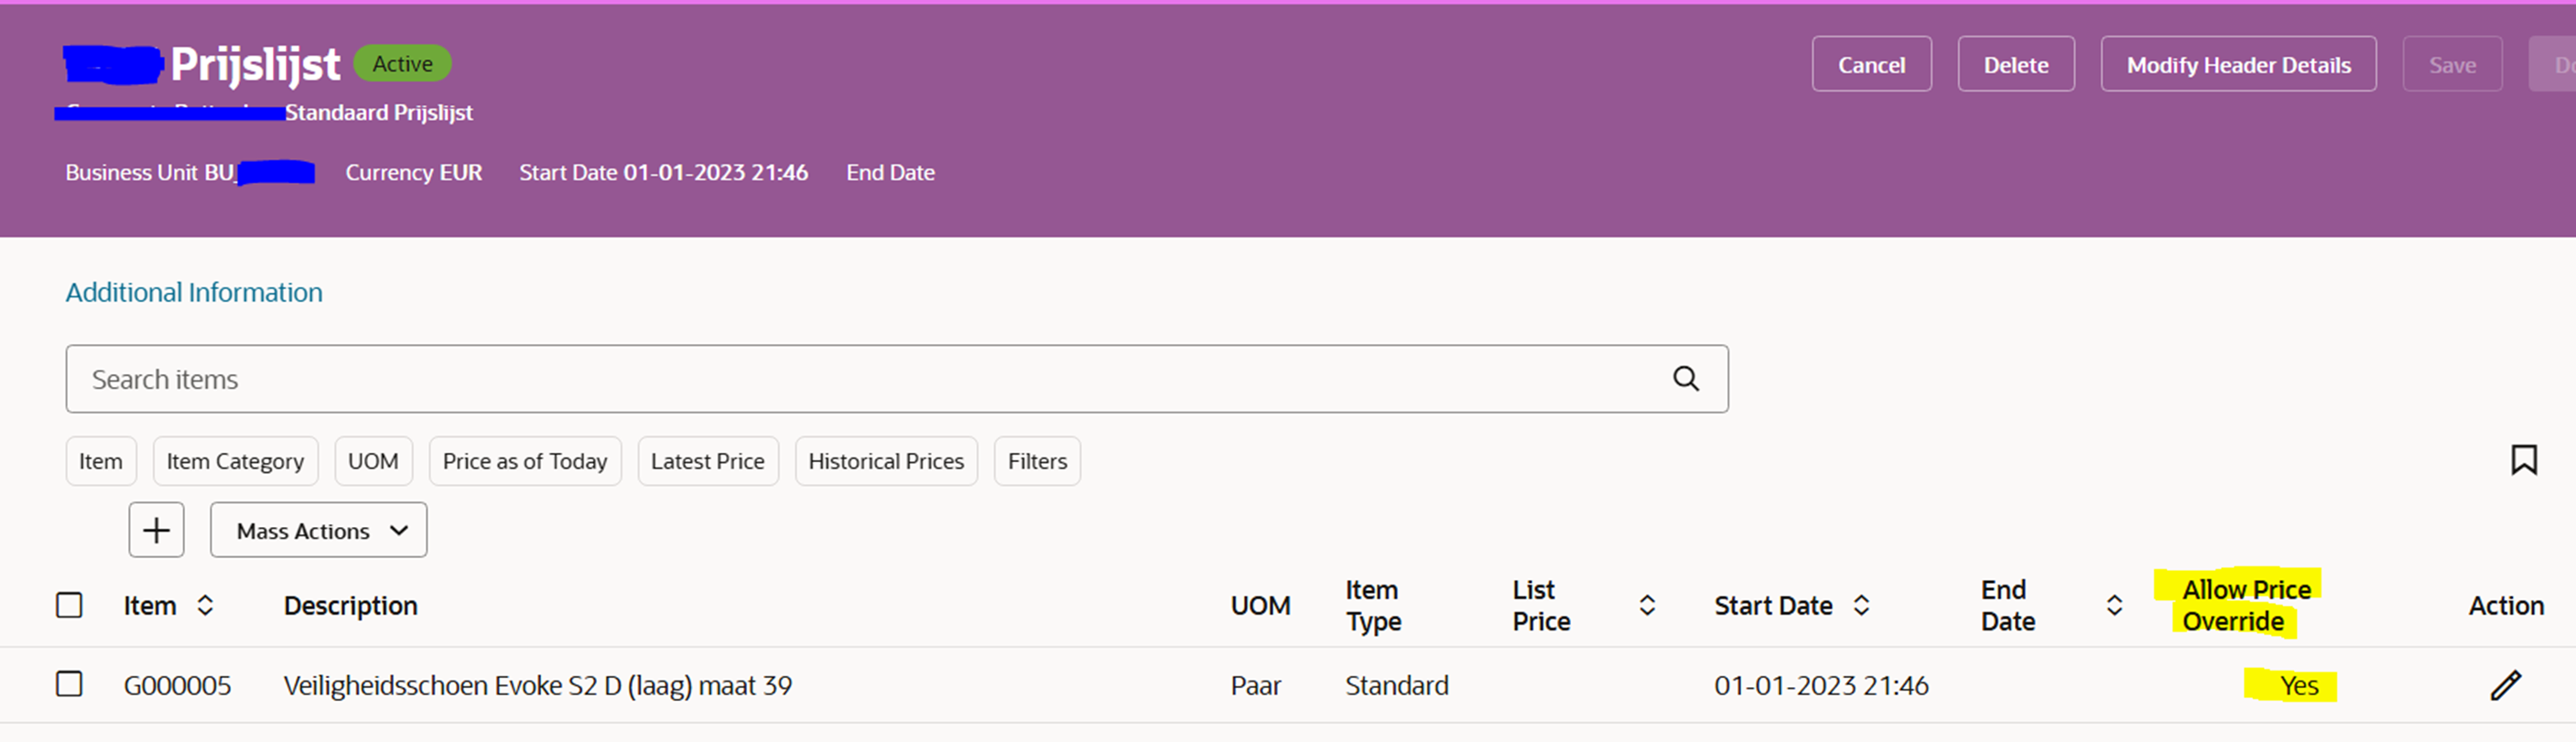This screenshot has height=742, width=2576.
Task: Click the plus icon to add an item
Action: [156, 529]
